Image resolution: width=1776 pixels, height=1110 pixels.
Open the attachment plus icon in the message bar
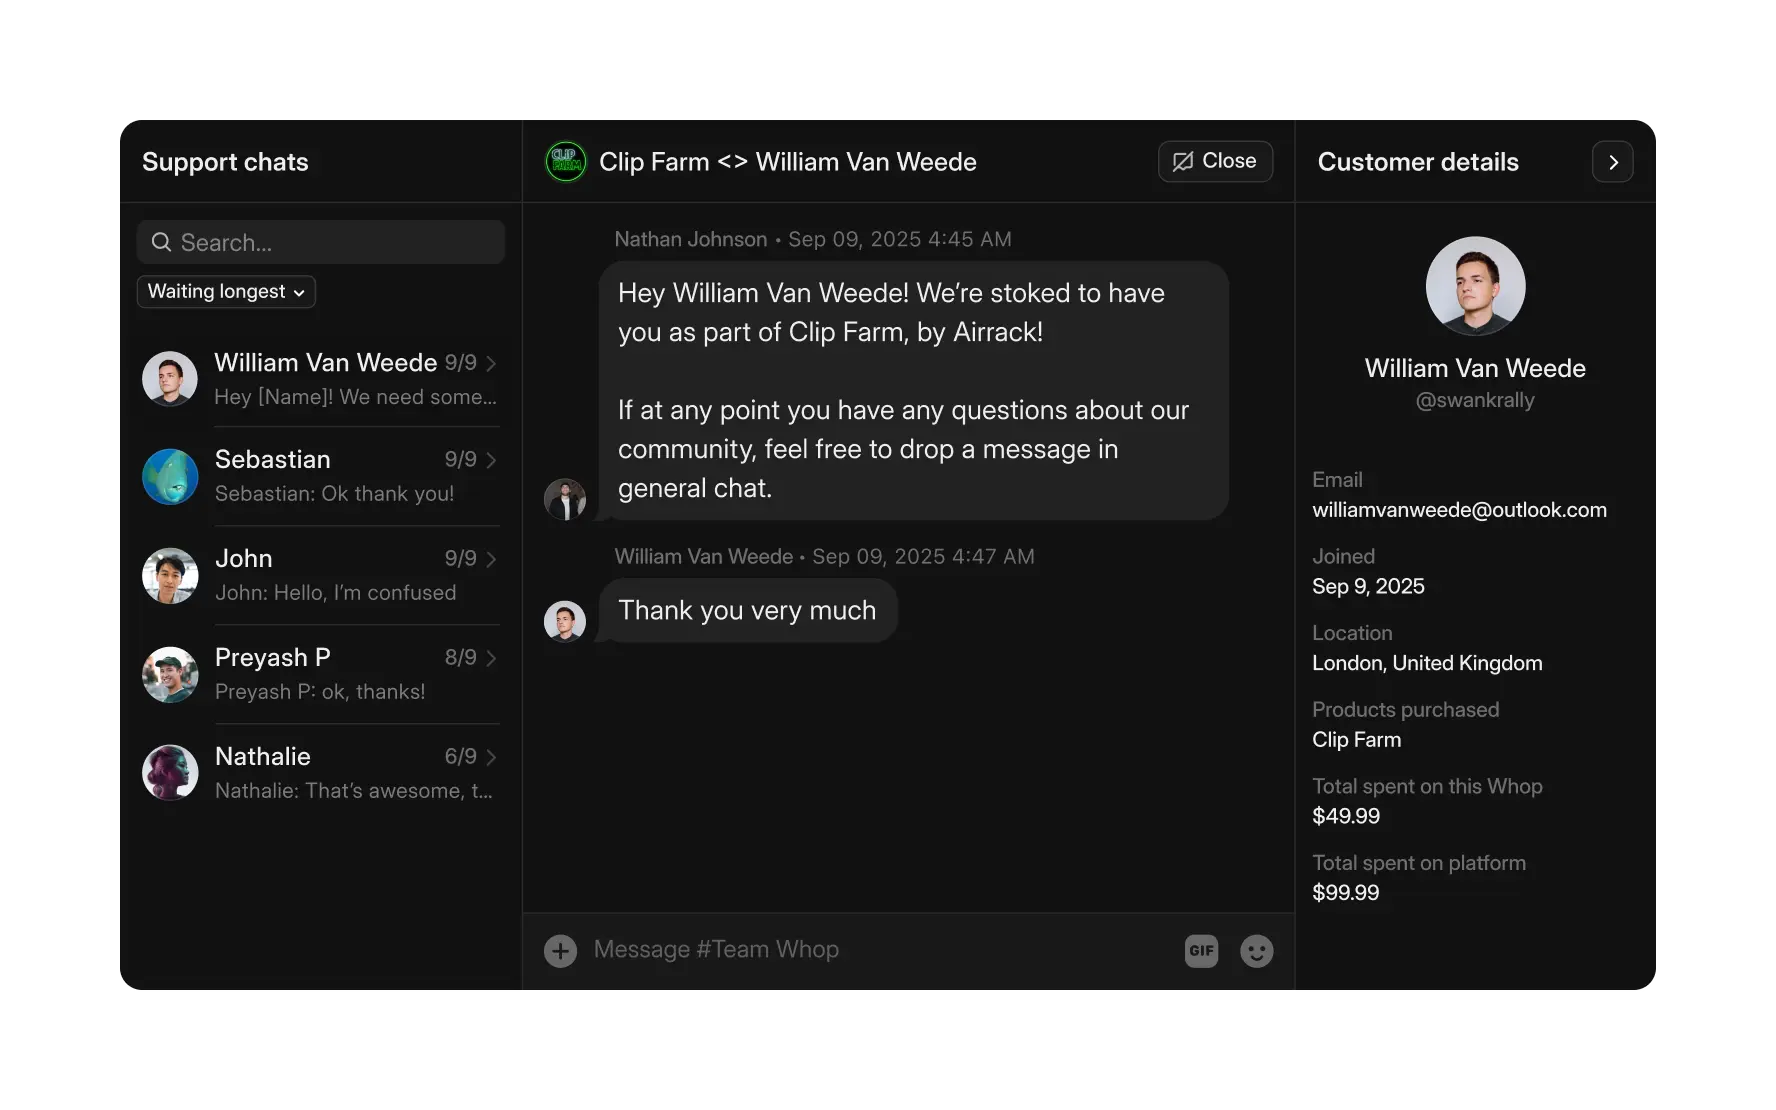point(560,951)
